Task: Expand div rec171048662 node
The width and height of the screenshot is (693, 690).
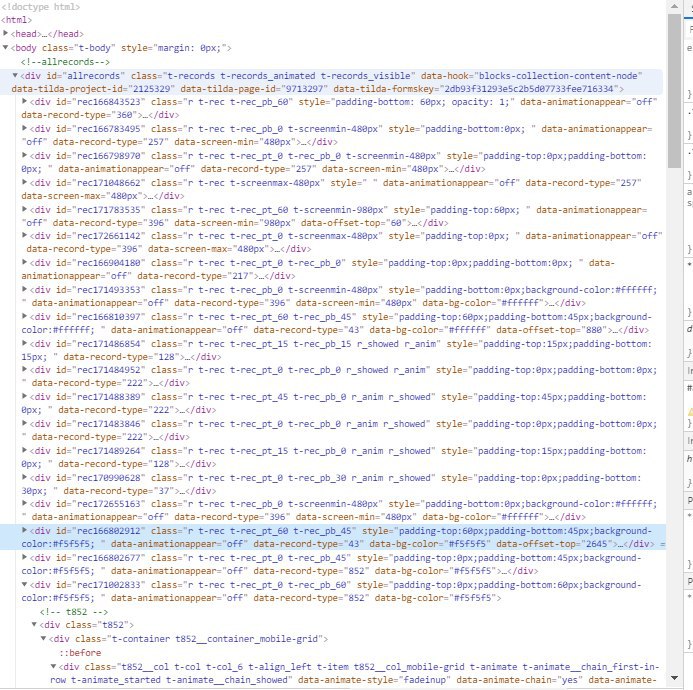Action: click(x=25, y=182)
